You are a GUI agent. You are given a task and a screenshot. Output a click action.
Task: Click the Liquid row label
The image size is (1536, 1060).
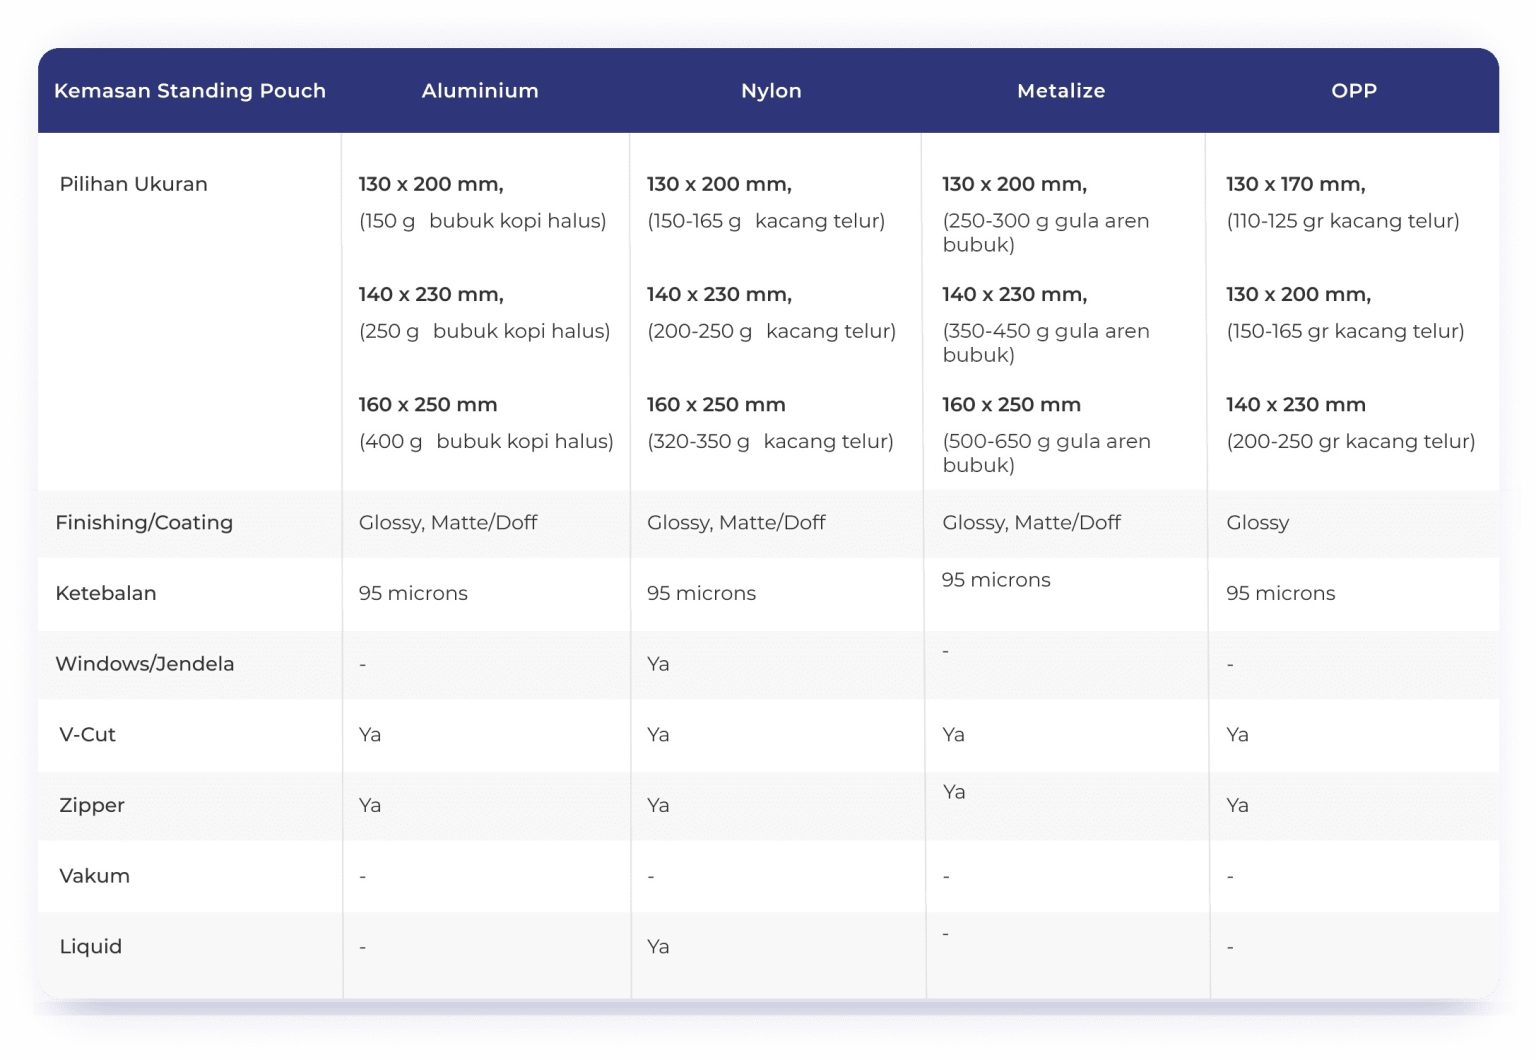91,946
